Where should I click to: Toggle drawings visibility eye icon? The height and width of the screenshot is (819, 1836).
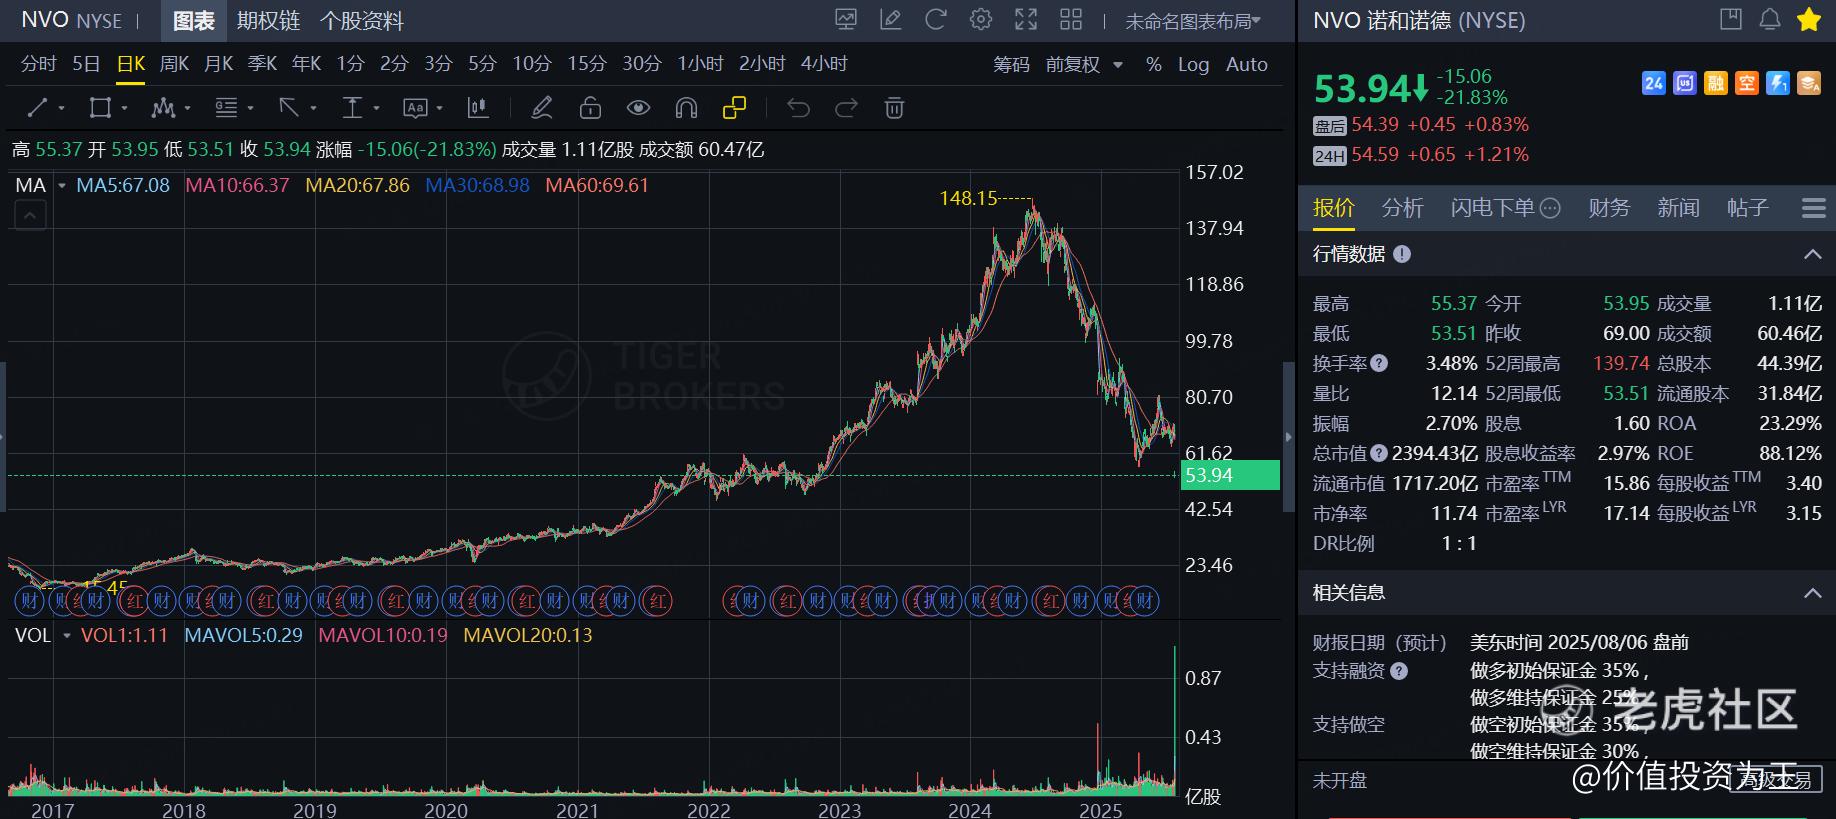tap(638, 107)
